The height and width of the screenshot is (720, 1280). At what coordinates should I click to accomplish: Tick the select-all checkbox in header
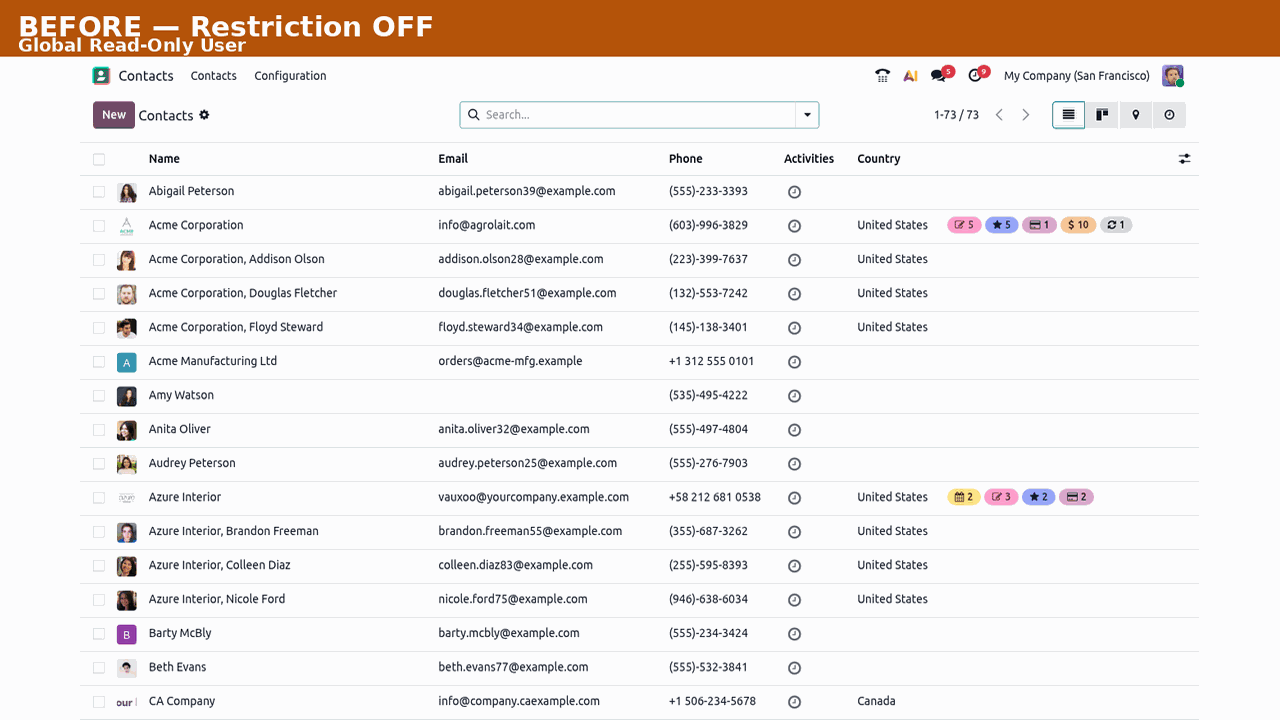tap(99, 159)
